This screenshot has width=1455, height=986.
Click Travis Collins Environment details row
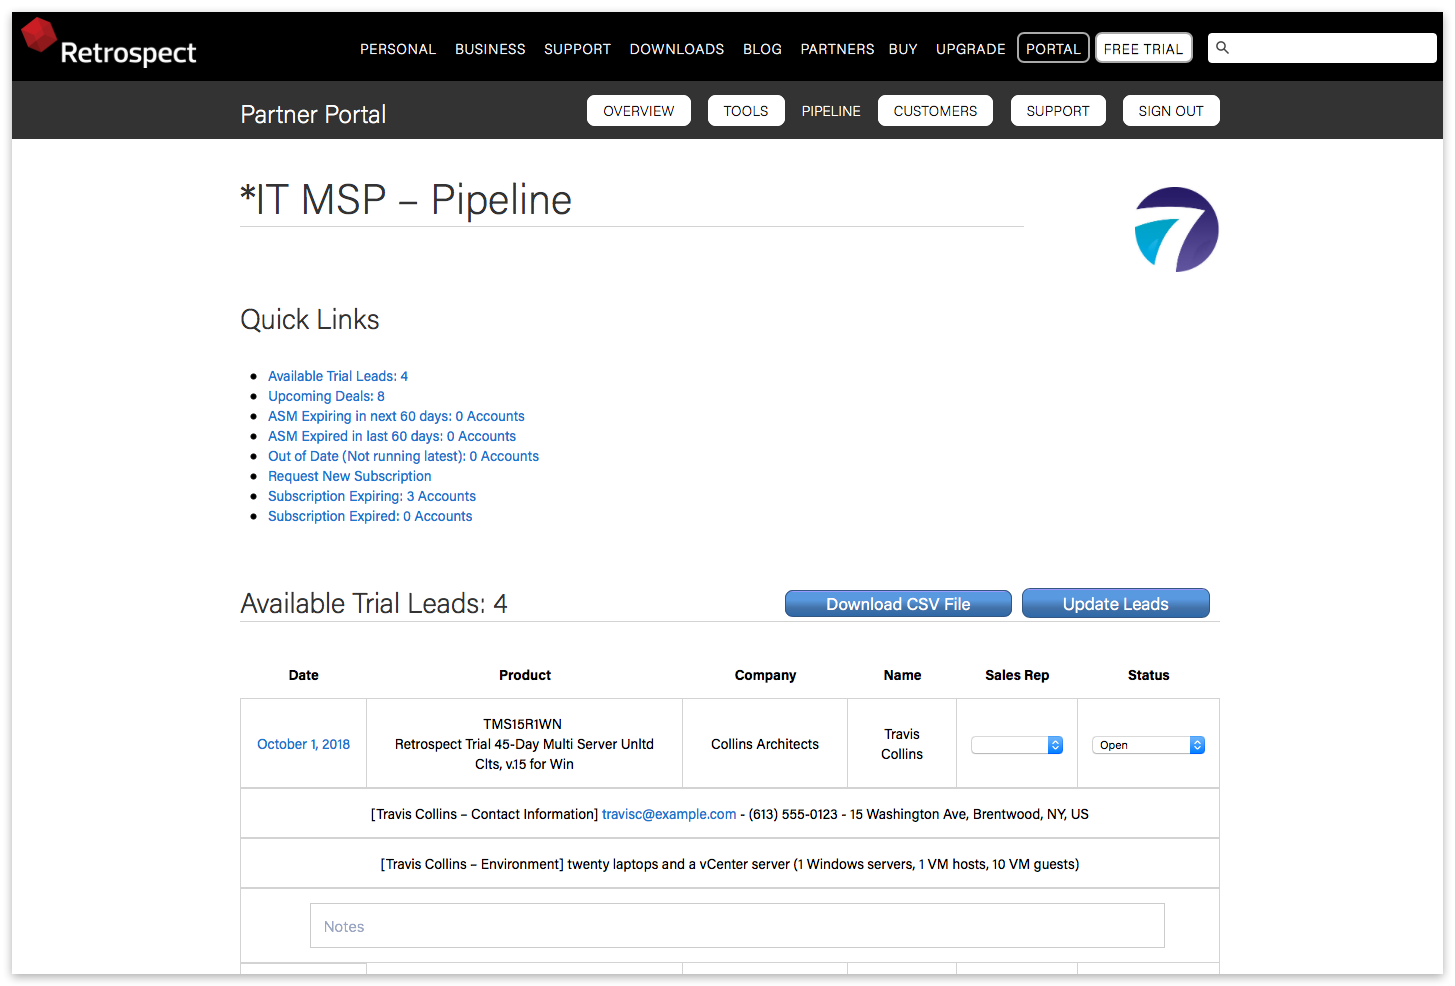[730, 864]
